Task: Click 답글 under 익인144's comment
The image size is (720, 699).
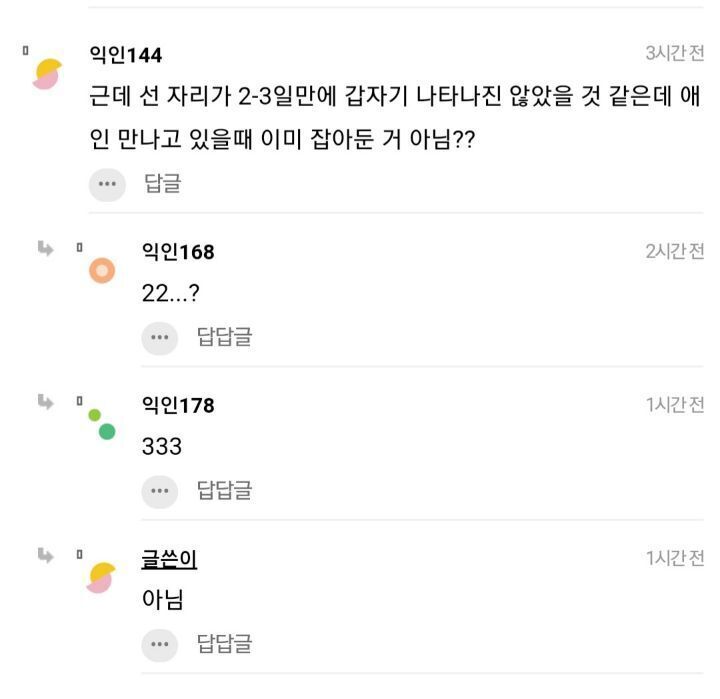Action: (163, 184)
